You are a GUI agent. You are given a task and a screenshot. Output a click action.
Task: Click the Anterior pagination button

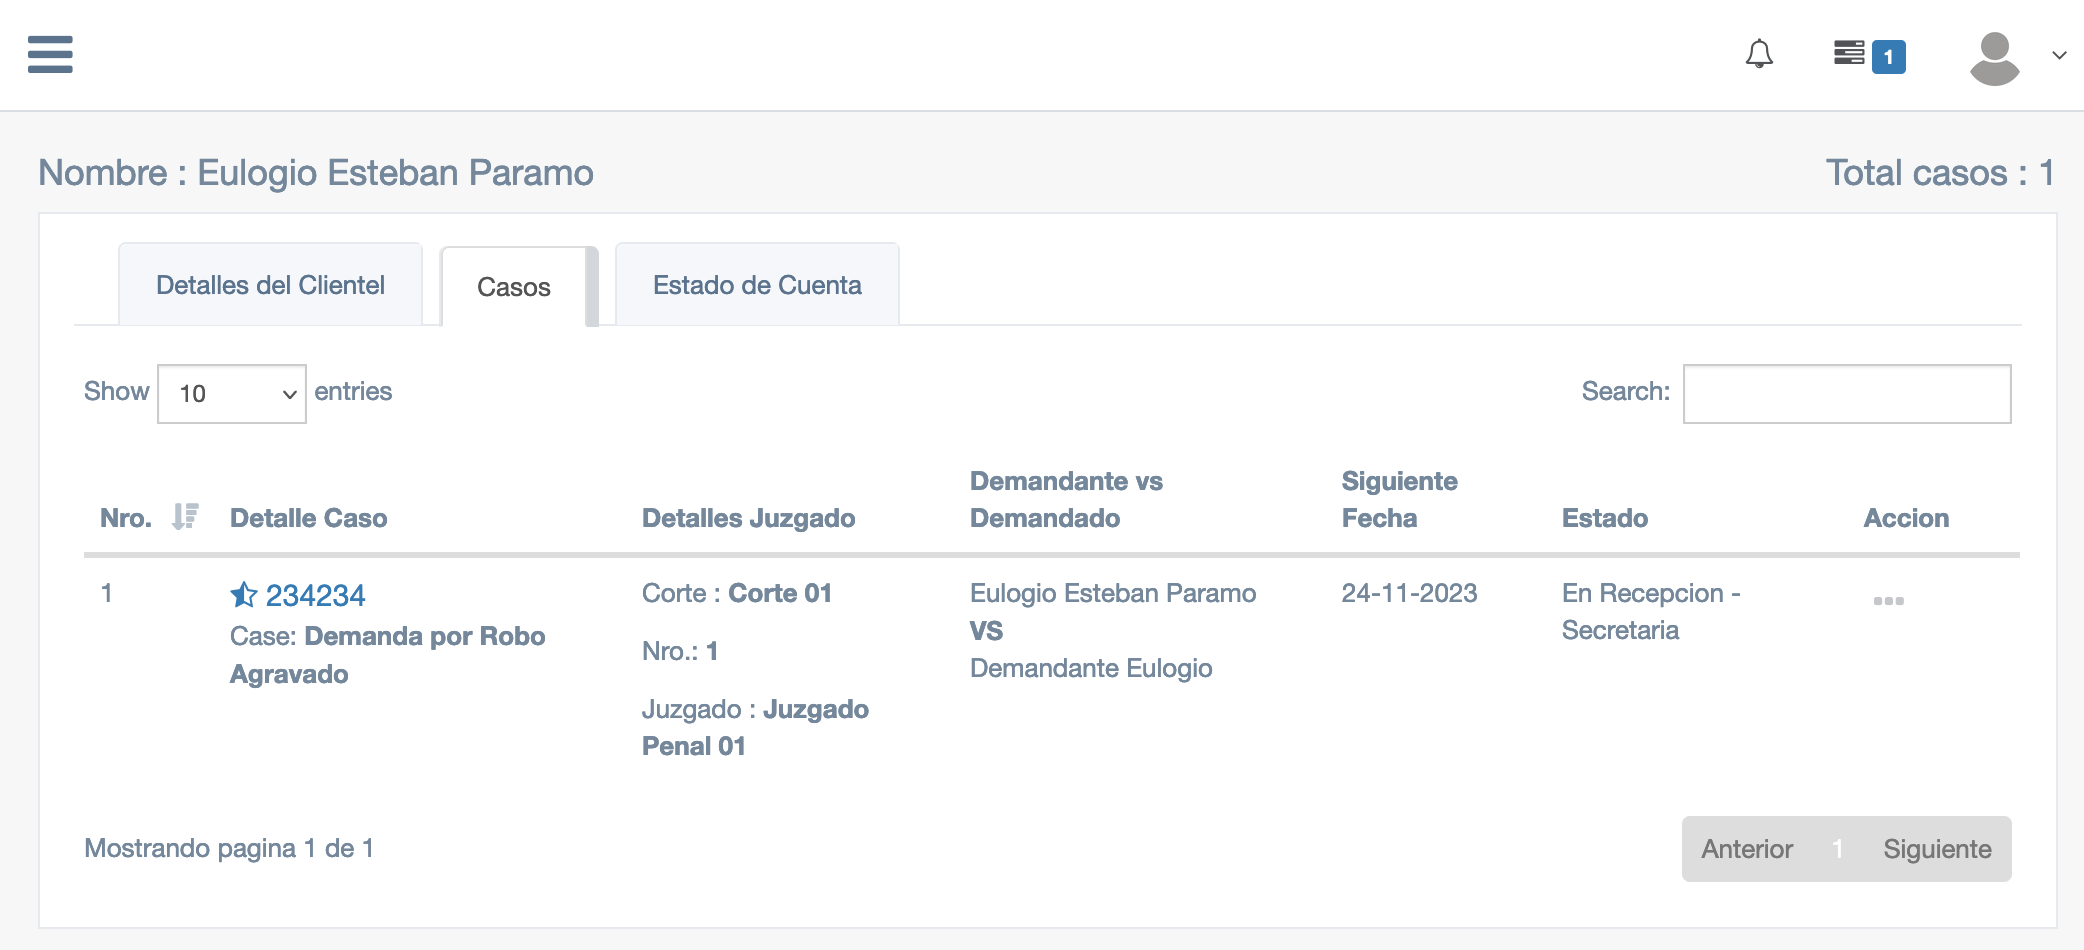1747,849
